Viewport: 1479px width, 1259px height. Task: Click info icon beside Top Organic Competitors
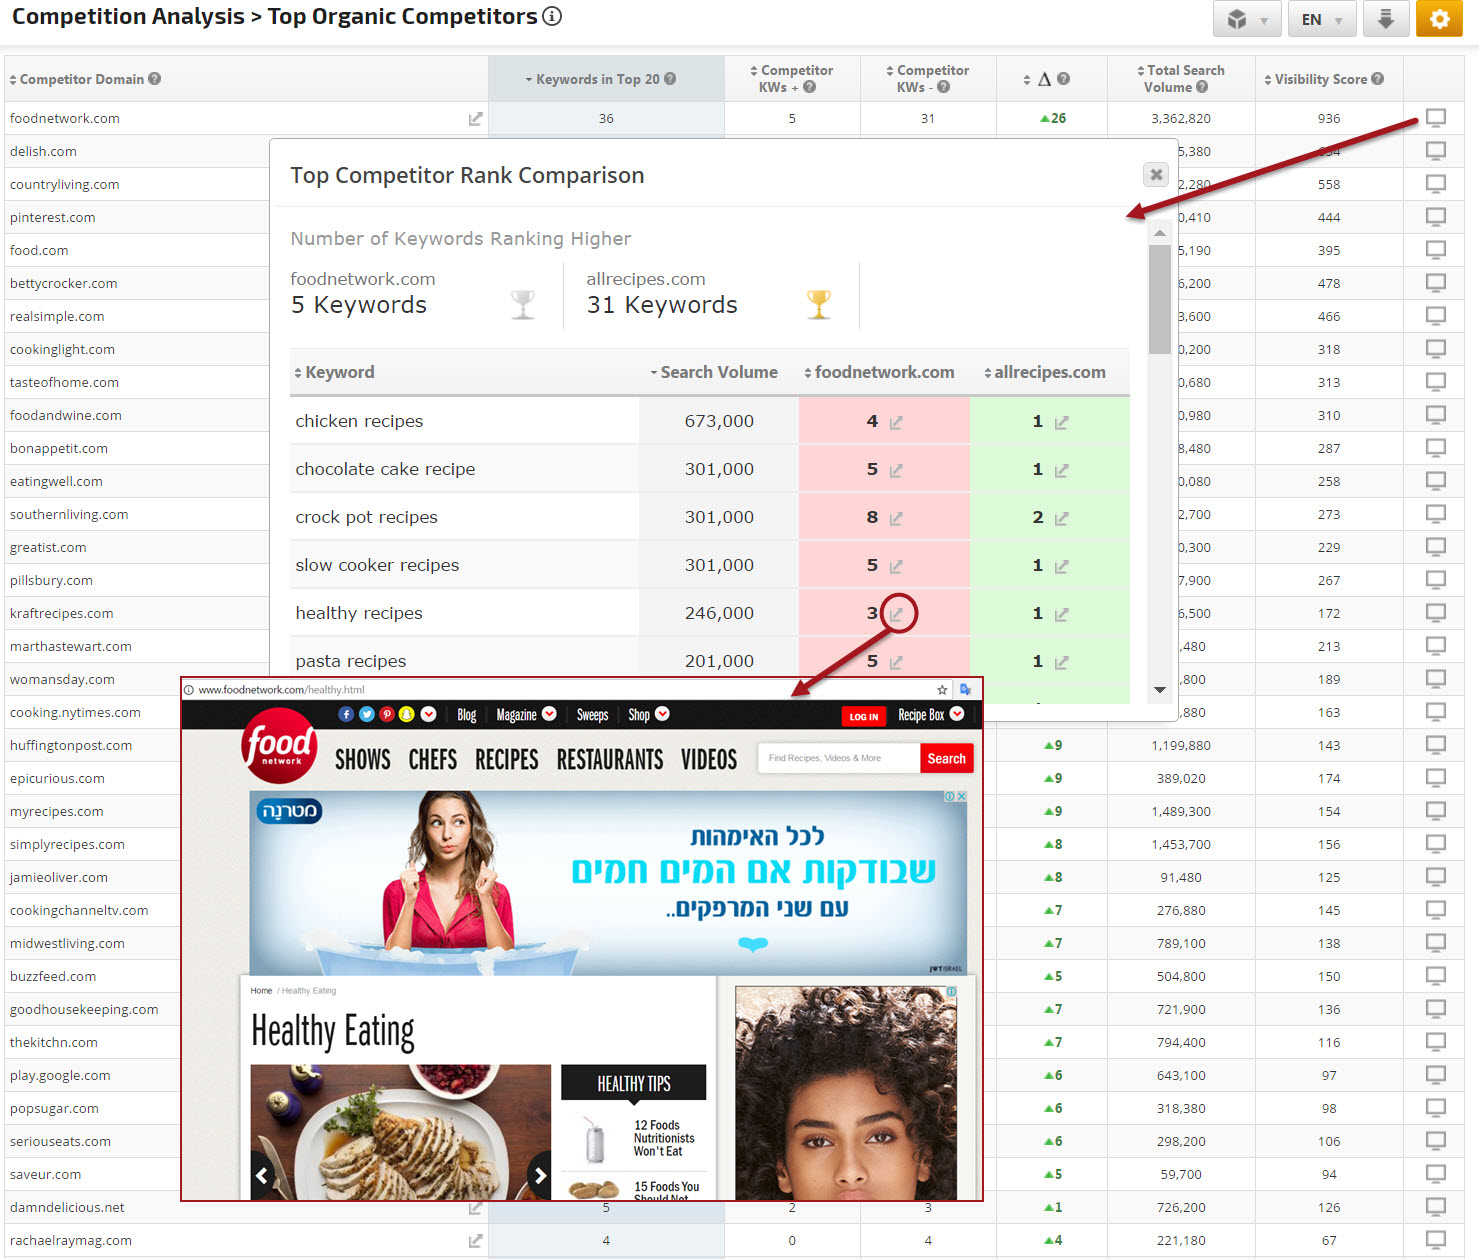[552, 16]
